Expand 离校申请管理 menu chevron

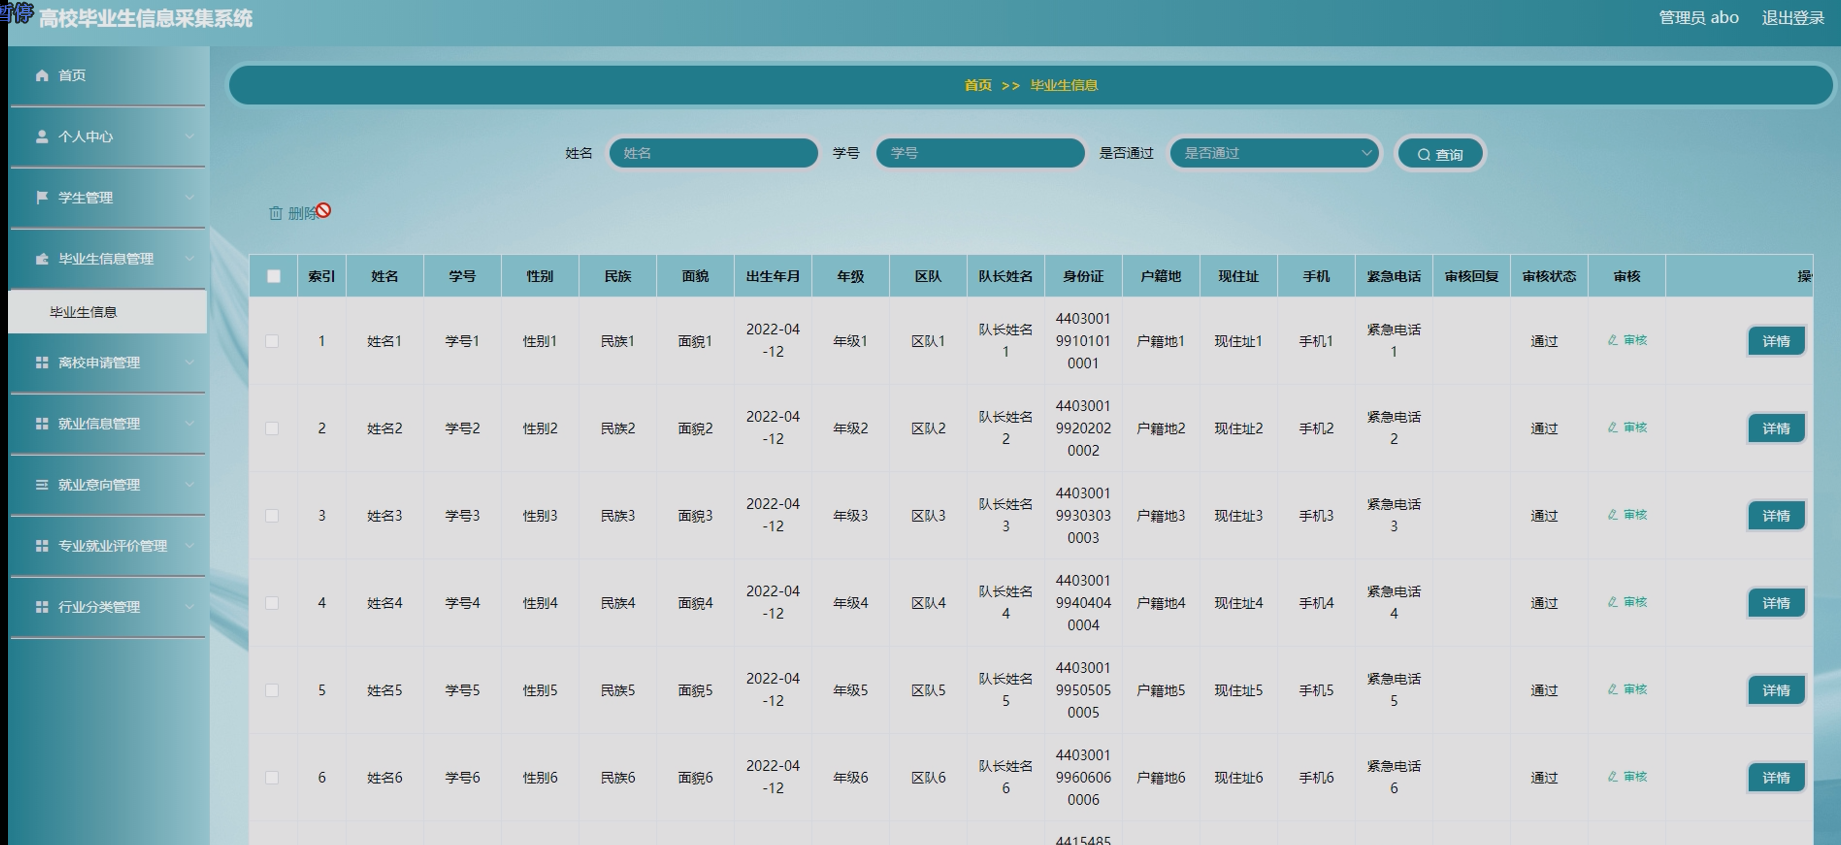pos(189,362)
